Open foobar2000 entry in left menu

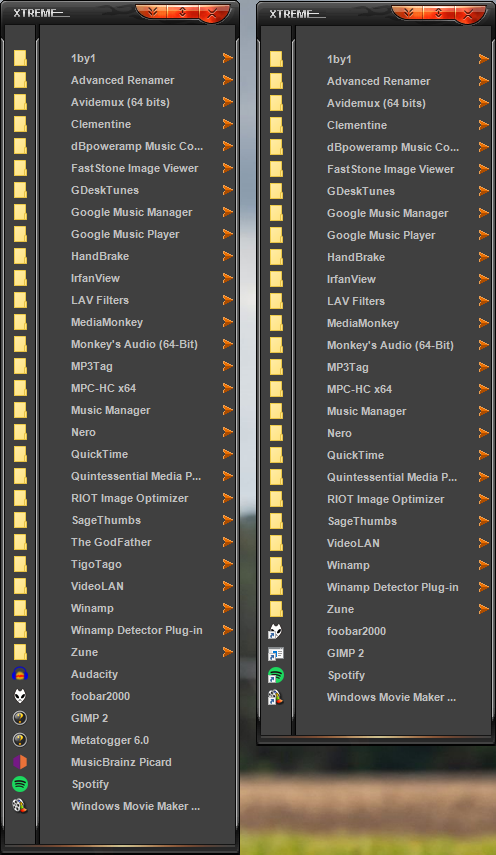(100, 696)
